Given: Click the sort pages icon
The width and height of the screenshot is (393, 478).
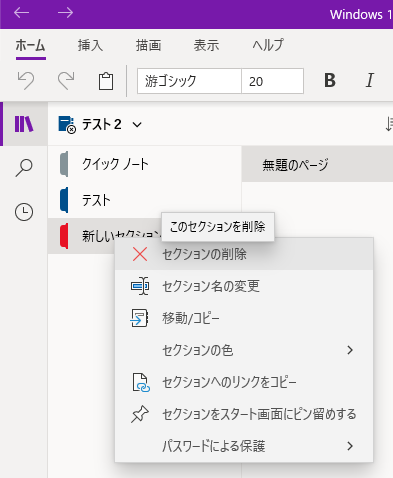Looking at the screenshot, I should pos(389,124).
